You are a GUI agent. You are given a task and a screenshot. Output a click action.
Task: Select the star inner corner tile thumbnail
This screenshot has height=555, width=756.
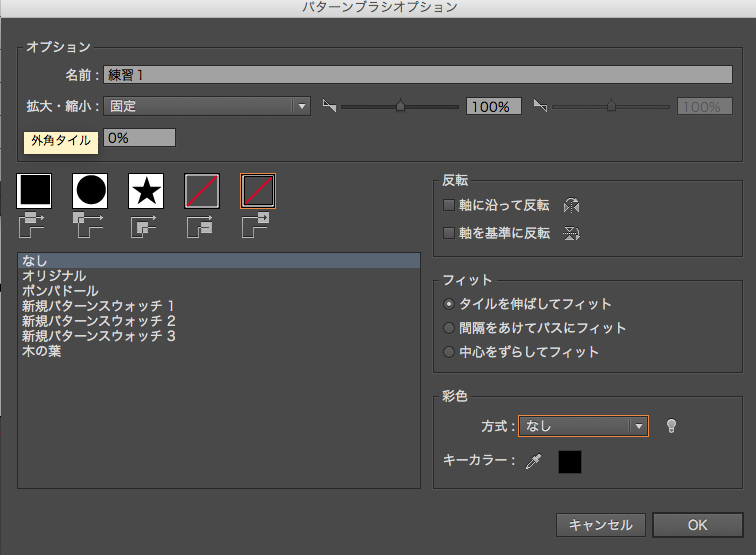146,191
